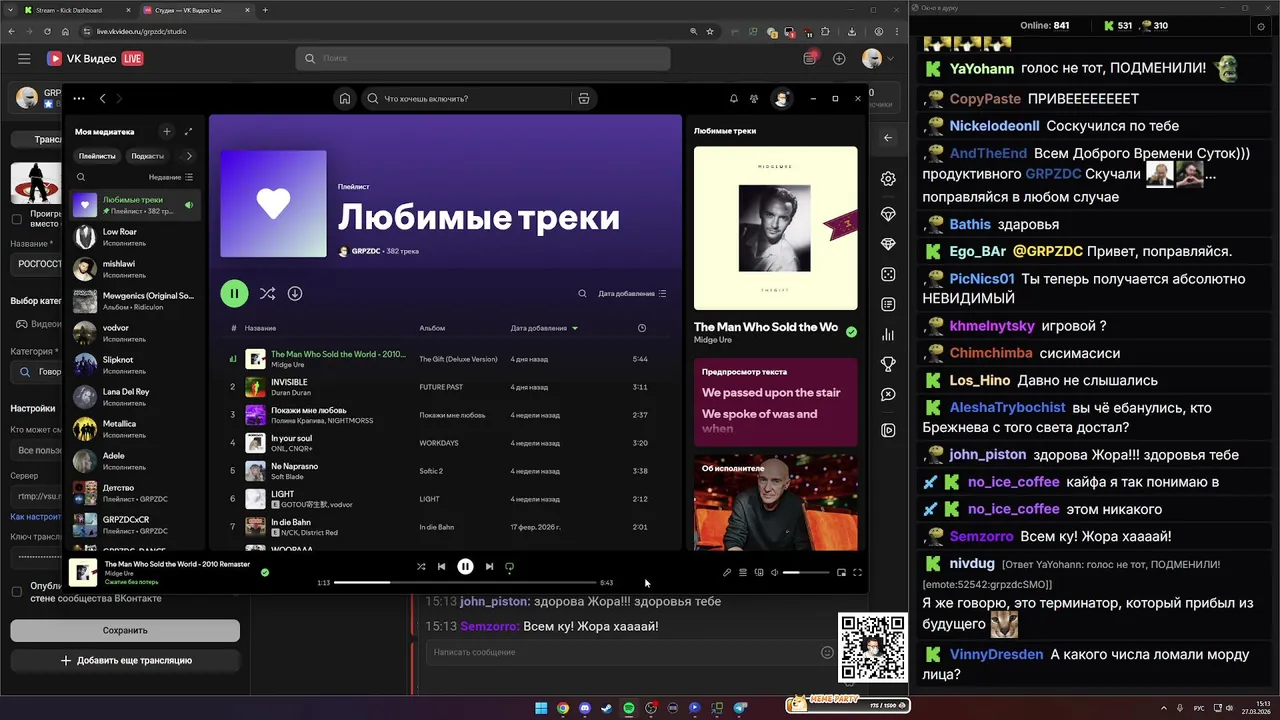This screenshot has height=720, width=1280.
Task: Open the playback queue icon
Action: 743,573
